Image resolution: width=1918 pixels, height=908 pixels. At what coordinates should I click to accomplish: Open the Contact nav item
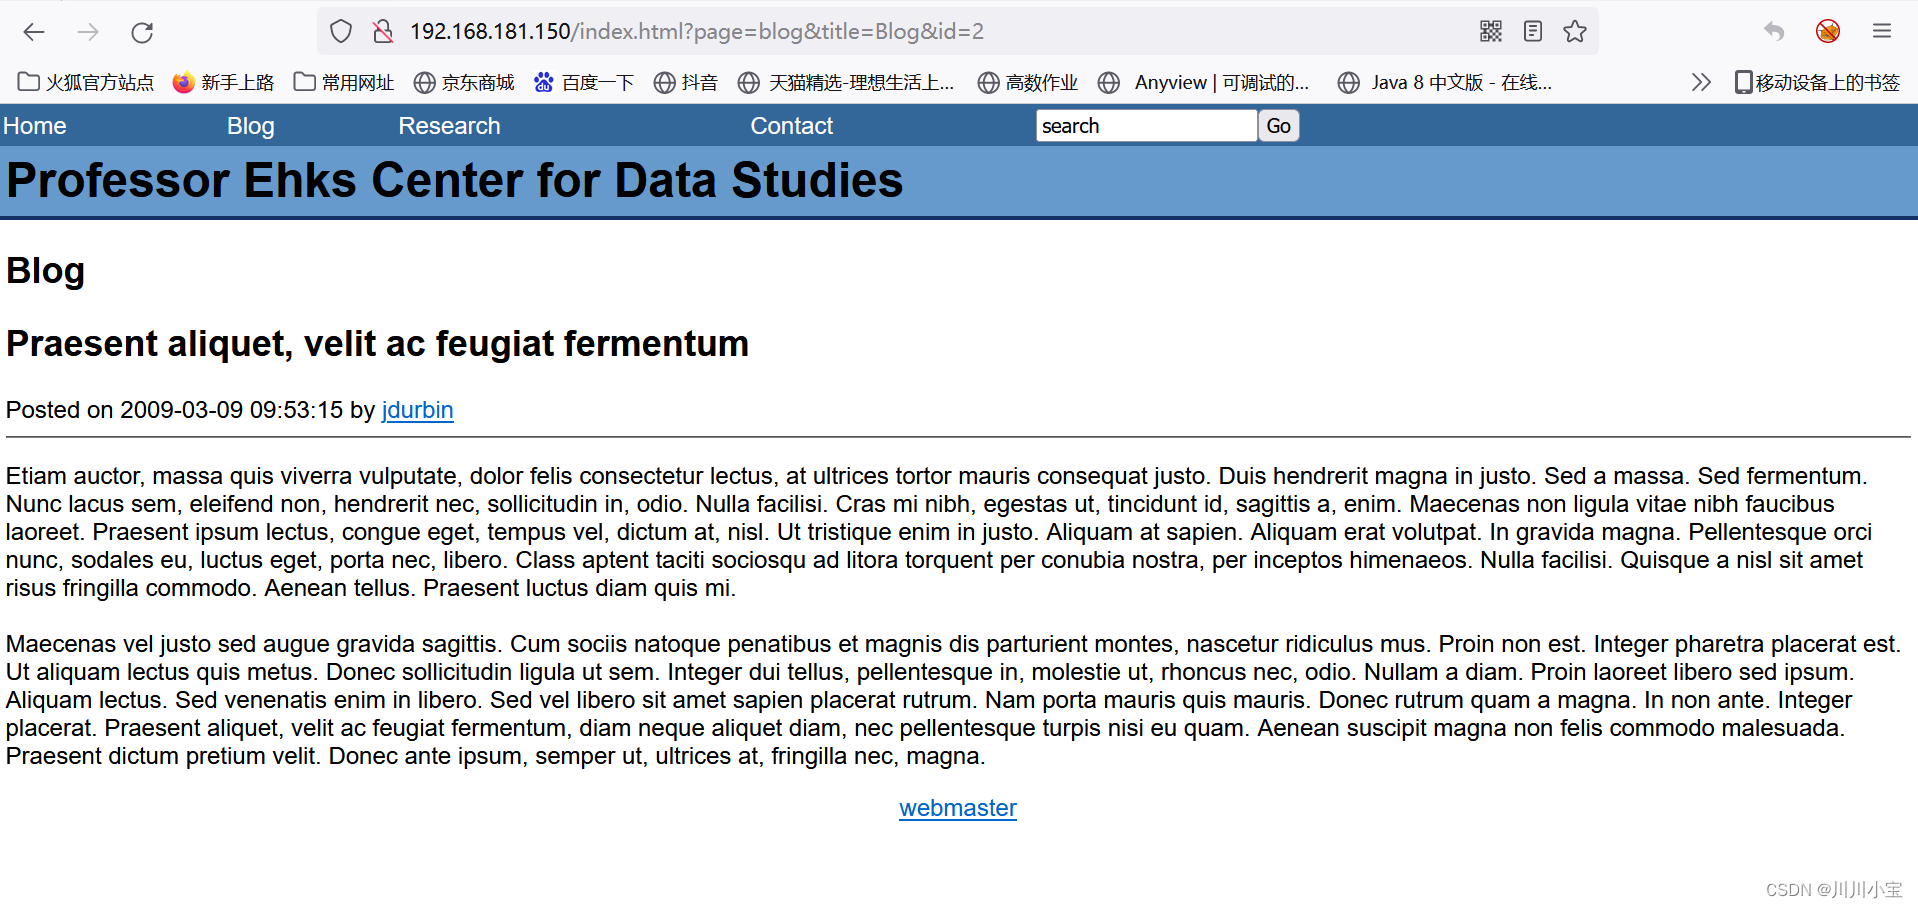coord(791,126)
